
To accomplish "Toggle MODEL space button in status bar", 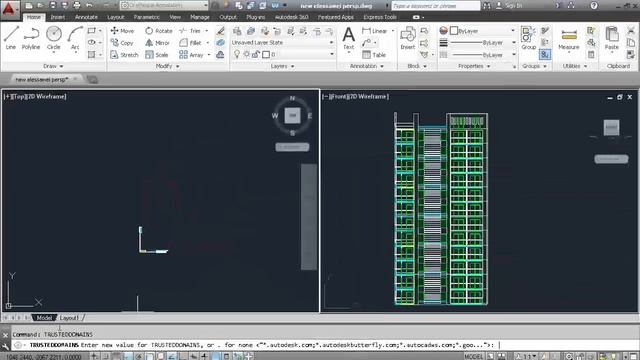I will [473, 356].
